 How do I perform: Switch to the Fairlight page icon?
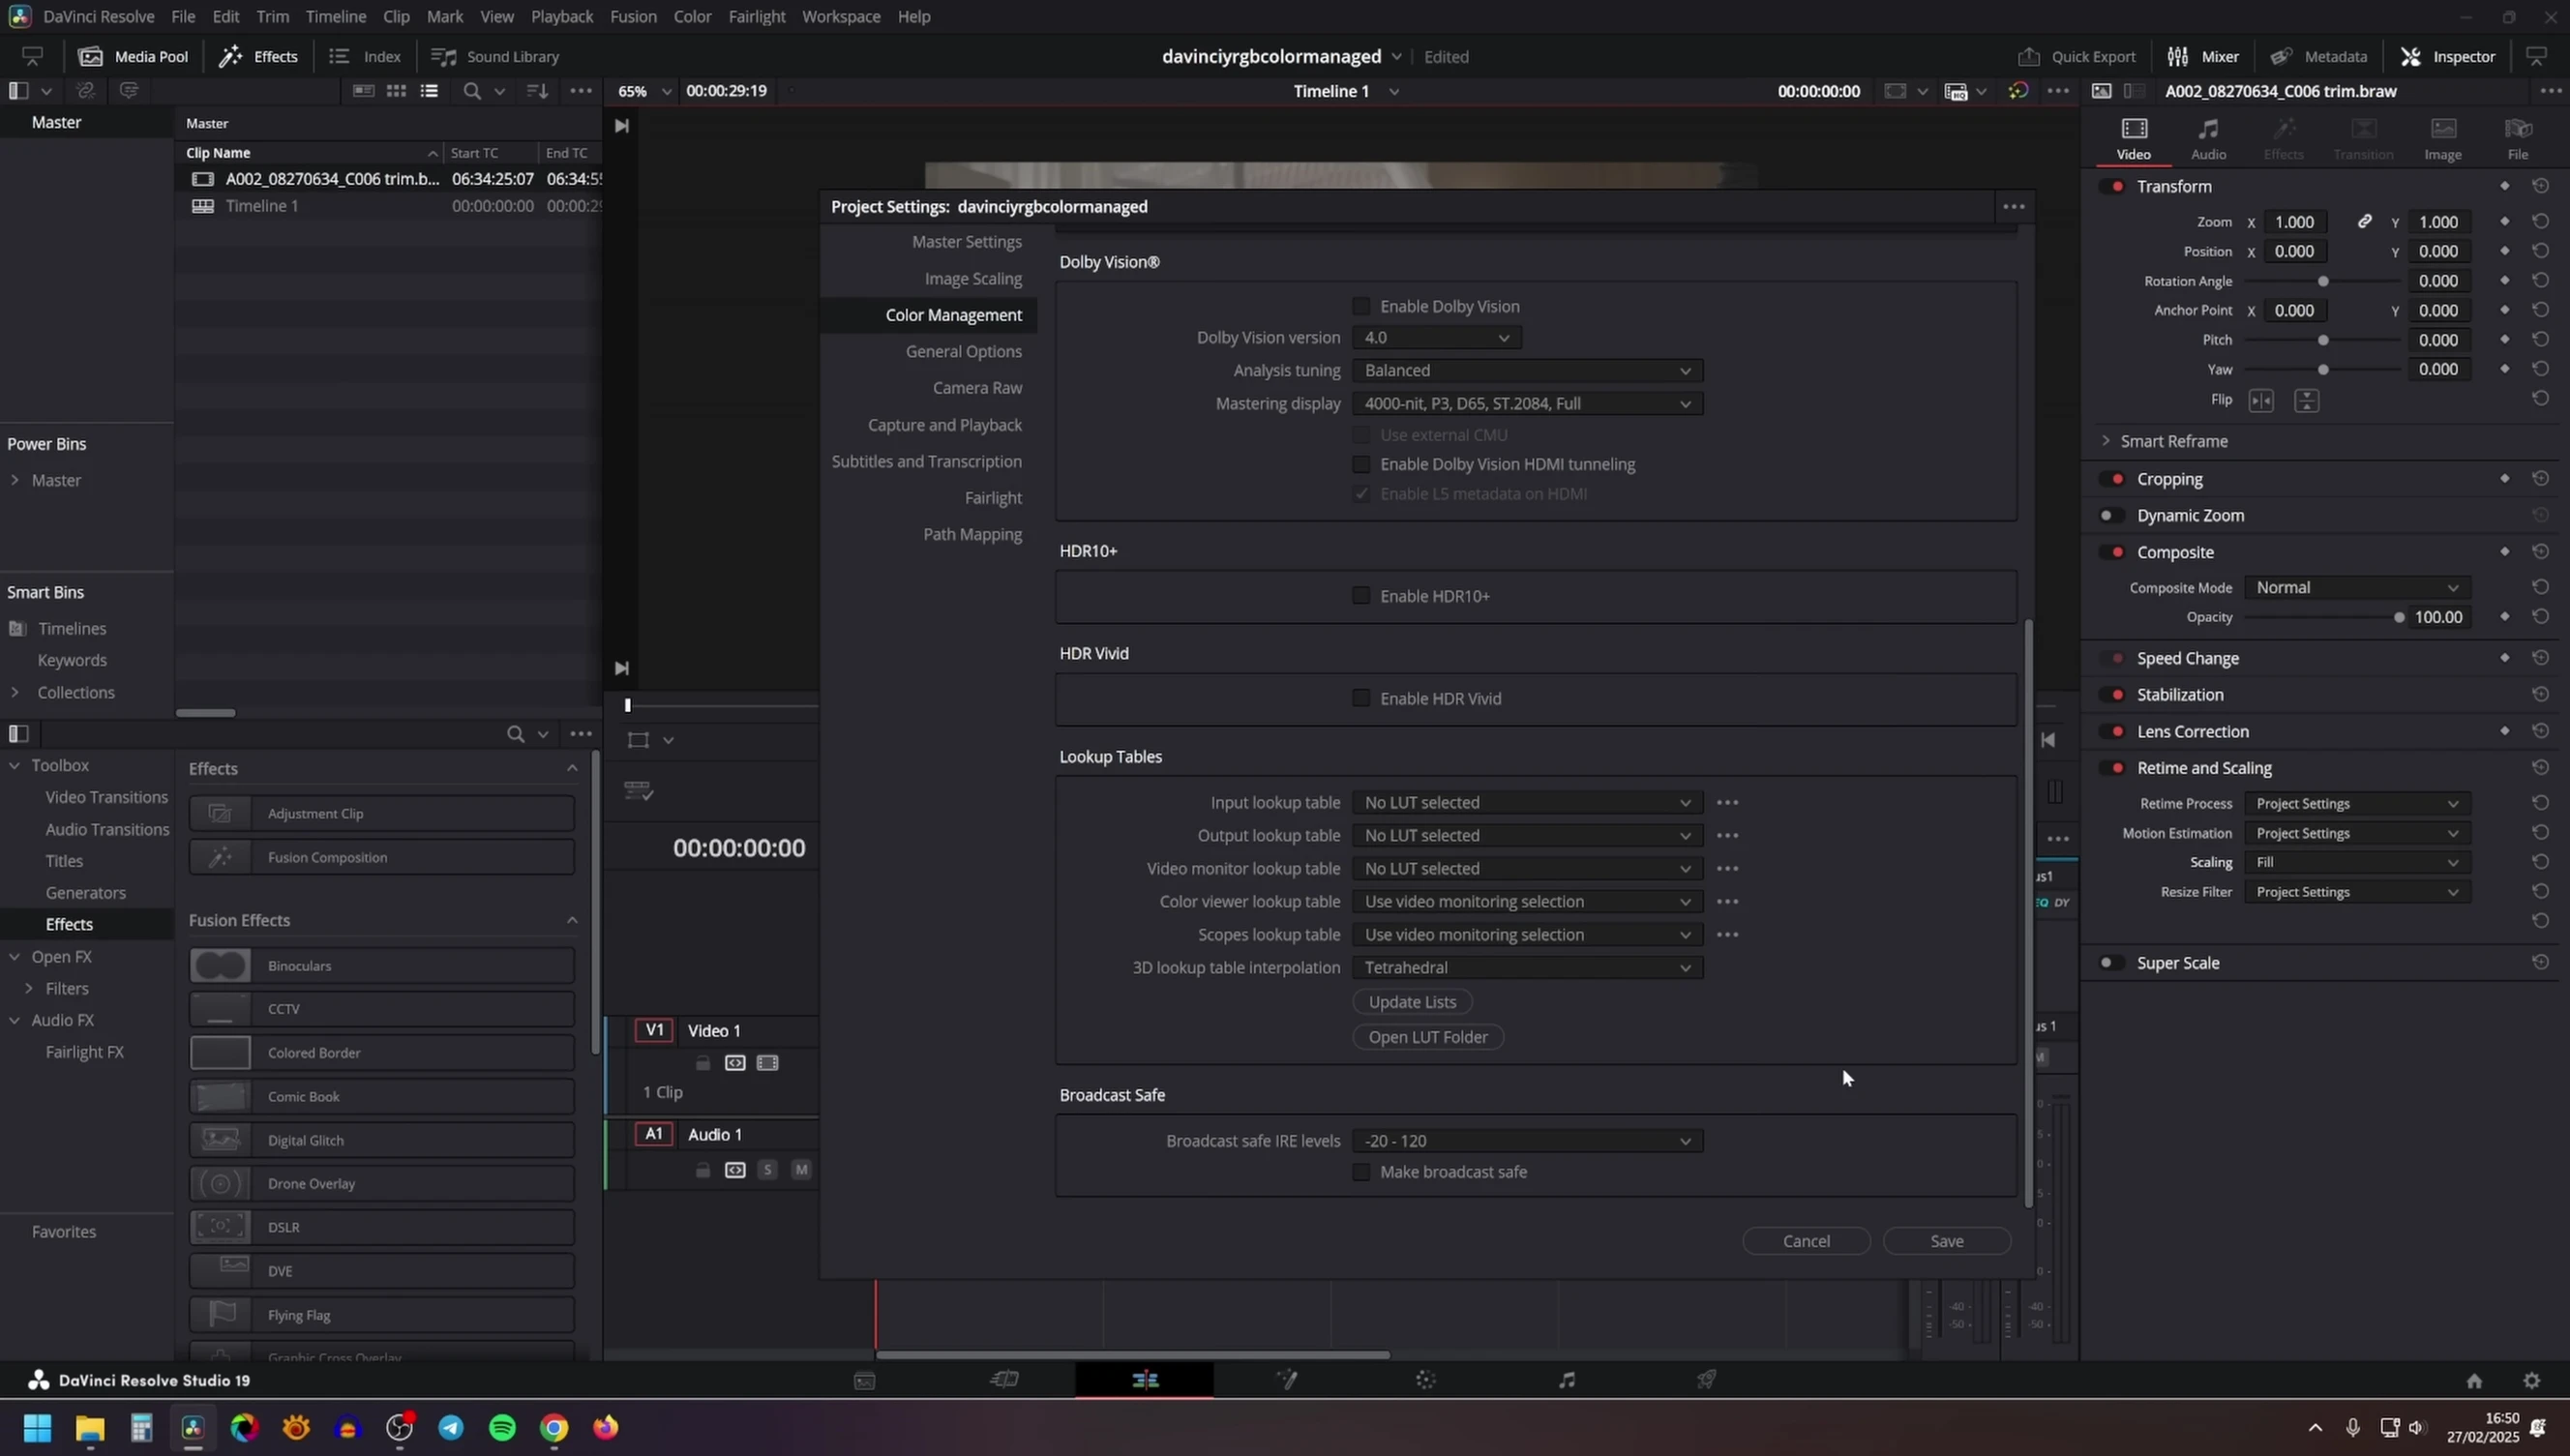coord(1567,1380)
